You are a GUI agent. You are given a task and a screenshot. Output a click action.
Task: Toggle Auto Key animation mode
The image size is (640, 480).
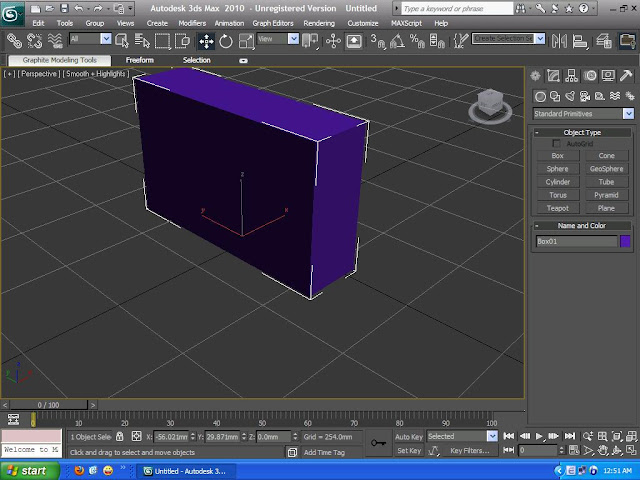[x=409, y=437]
